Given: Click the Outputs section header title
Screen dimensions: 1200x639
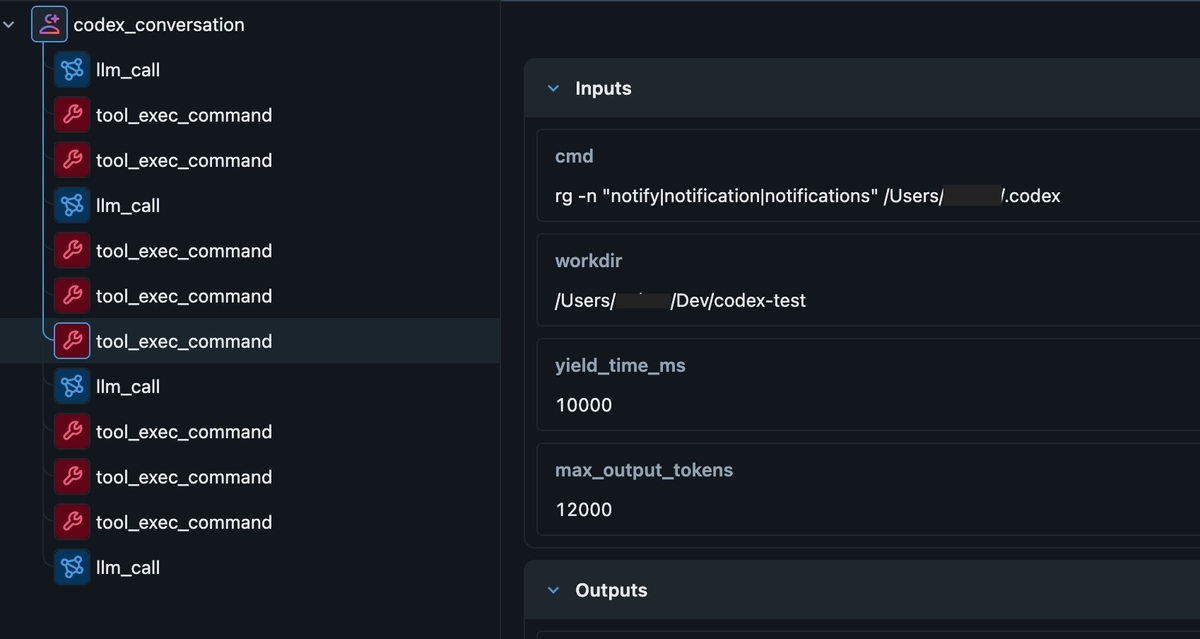Looking at the screenshot, I should 611,590.
